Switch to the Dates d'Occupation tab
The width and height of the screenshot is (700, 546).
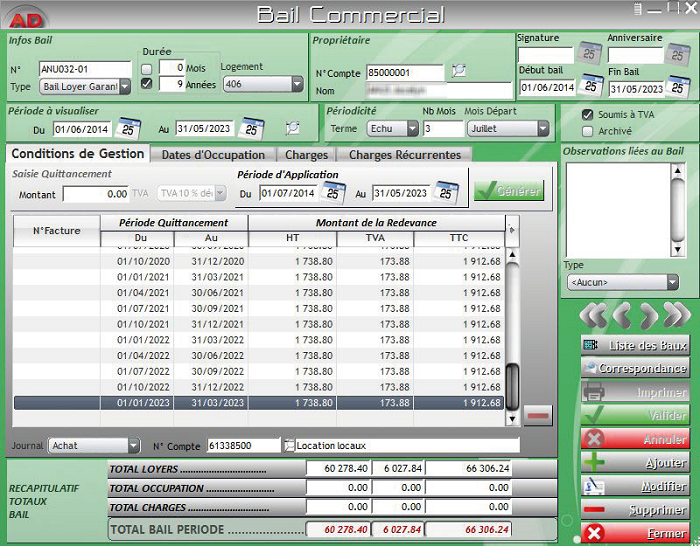click(213, 155)
